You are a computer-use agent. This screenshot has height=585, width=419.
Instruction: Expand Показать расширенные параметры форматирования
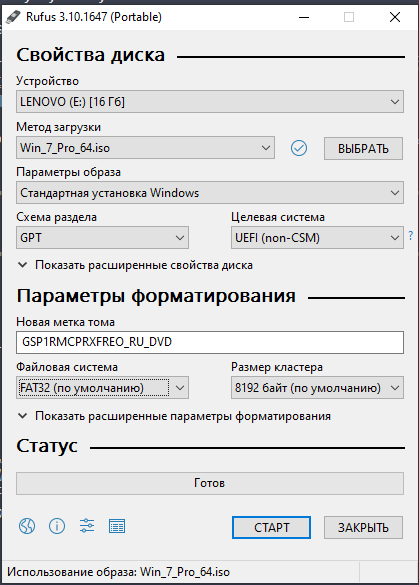click(x=174, y=416)
